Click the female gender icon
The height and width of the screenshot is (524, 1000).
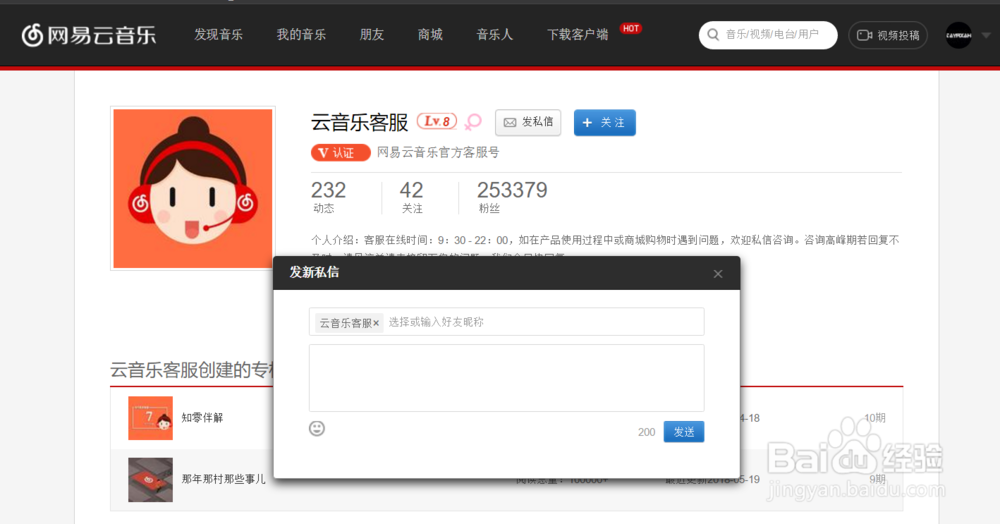coord(473,121)
